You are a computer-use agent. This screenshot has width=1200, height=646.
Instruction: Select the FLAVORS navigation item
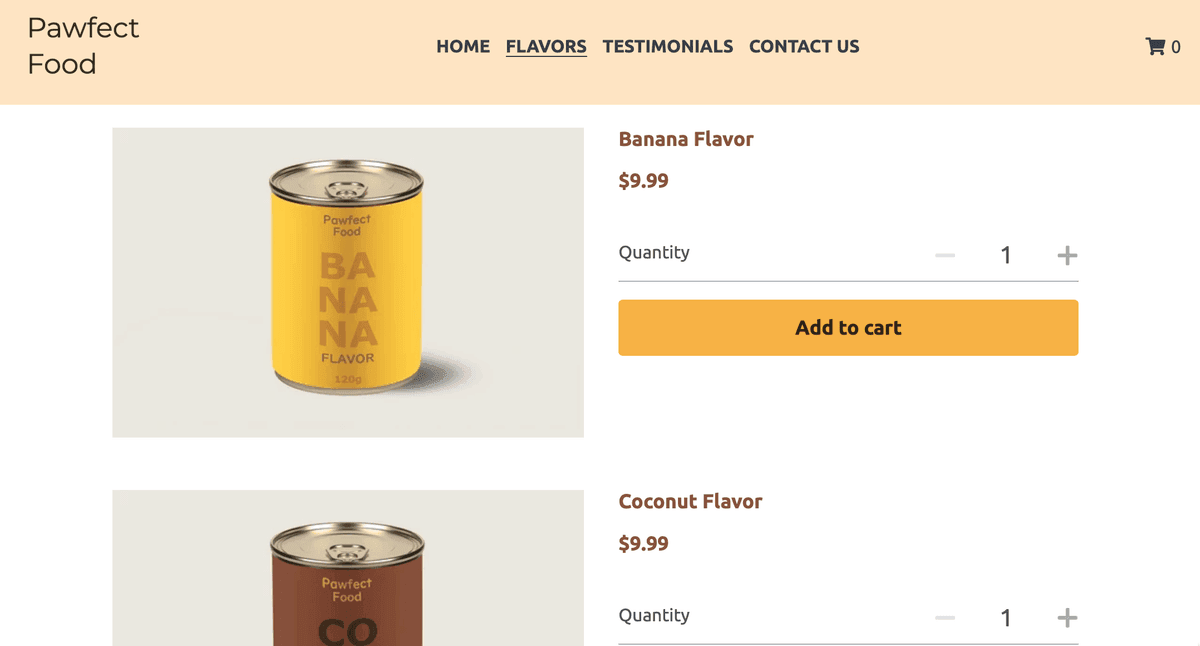point(546,46)
